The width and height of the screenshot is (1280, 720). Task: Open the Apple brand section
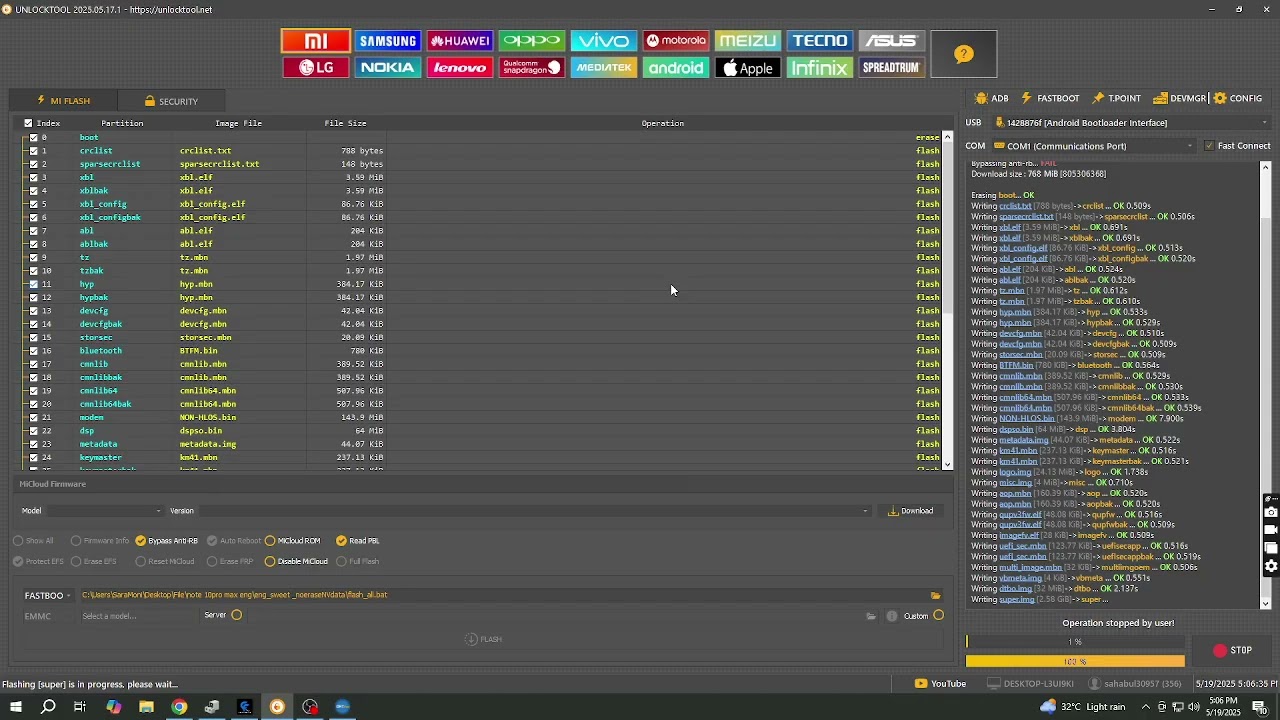point(748,68)
